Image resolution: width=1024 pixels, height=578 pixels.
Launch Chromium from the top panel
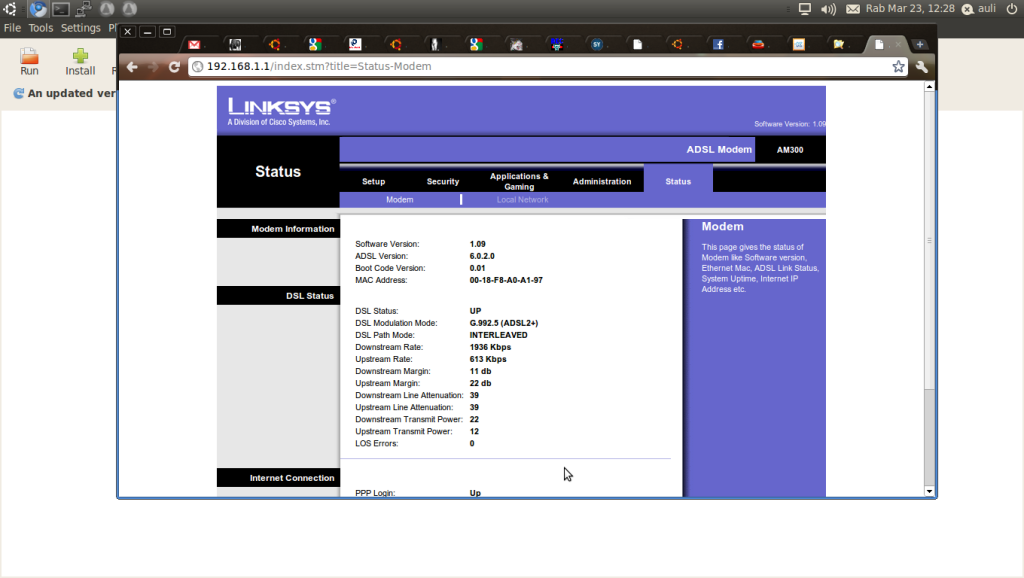[38, 8]
